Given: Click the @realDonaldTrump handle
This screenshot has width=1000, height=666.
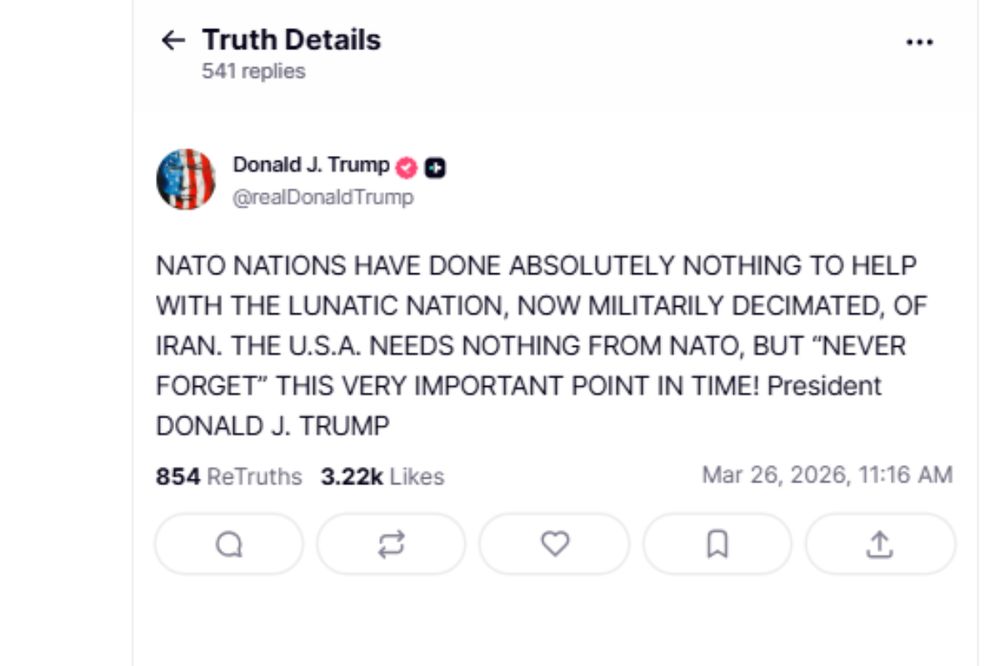Looking at the screenshot, I should [323, 197].
